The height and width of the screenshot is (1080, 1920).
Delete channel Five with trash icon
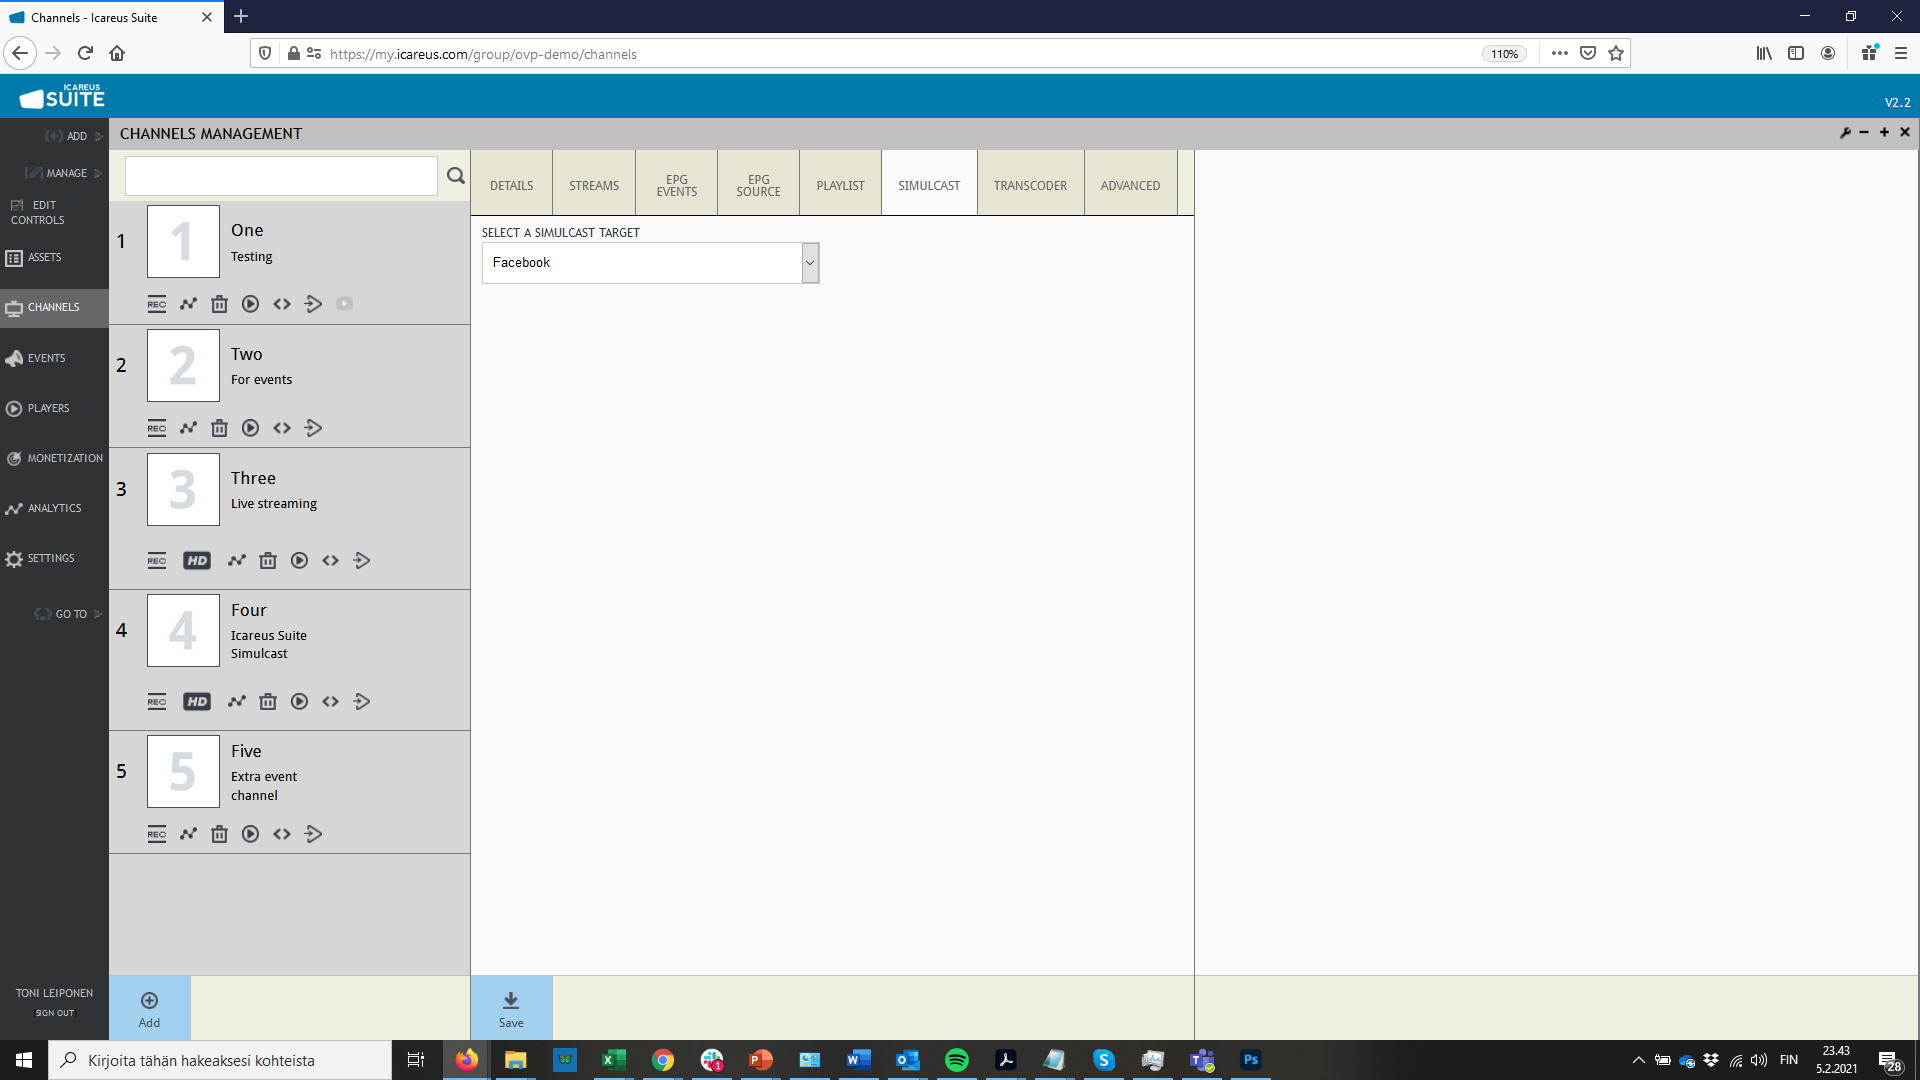219,834
